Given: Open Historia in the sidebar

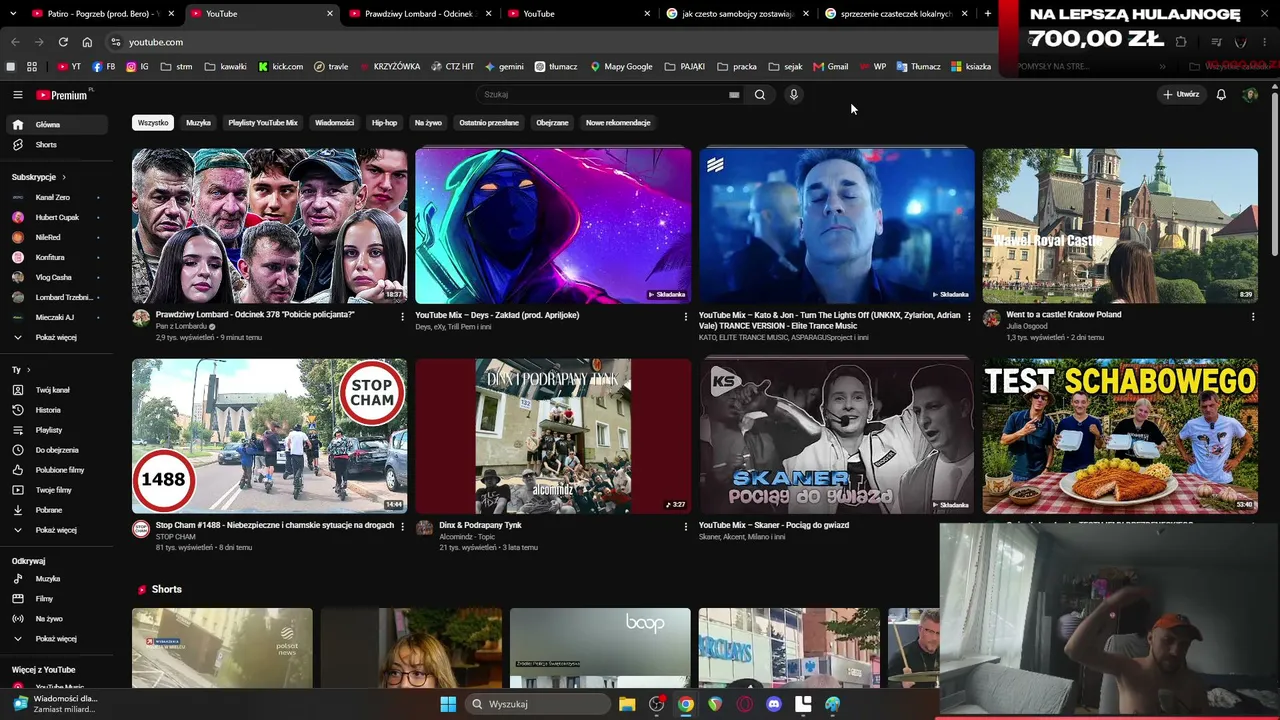Looking at the screenshot, I should coord(56,410).
